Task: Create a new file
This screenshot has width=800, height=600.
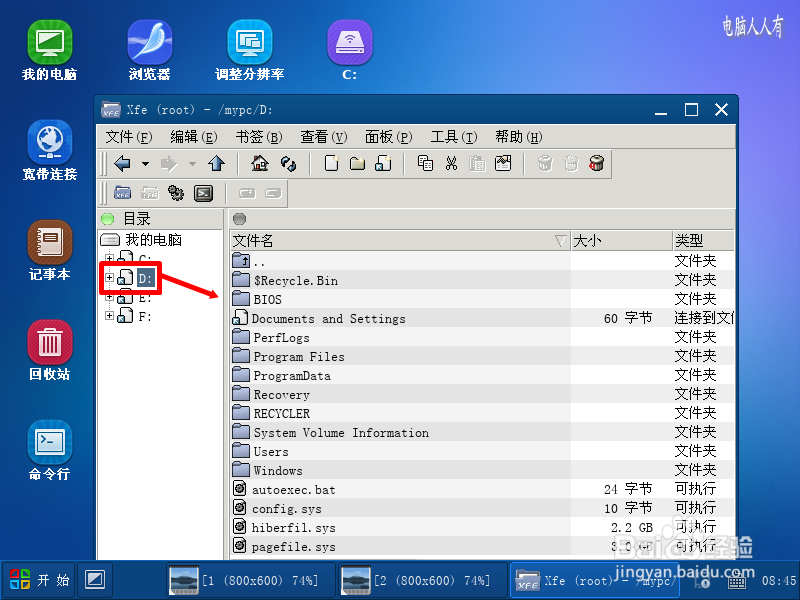Action: 332,163
